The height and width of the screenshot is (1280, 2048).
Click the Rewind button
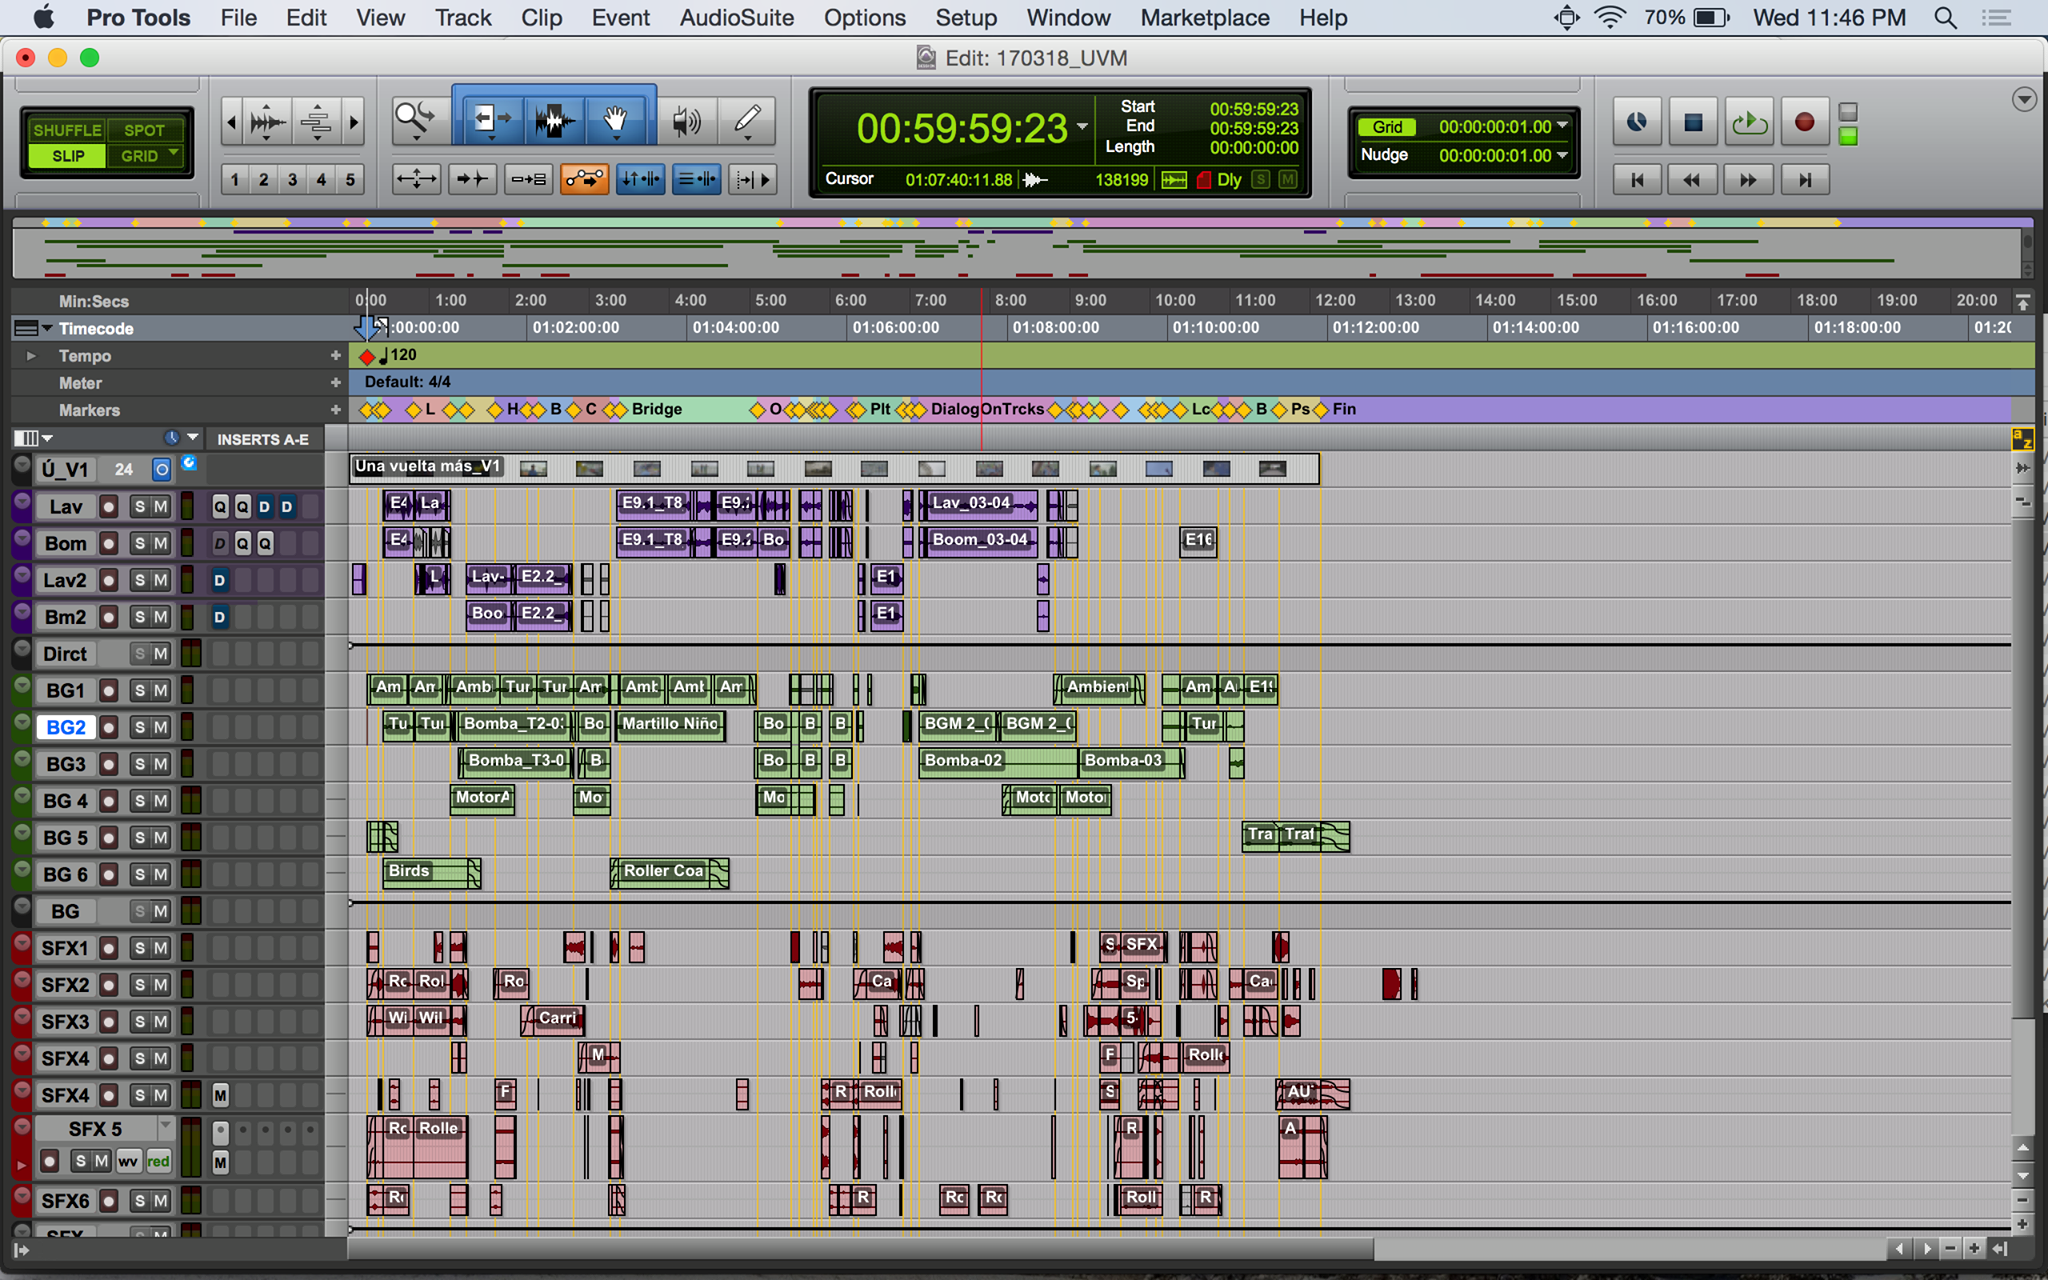pyautogui.click(x=1692, y=180)
